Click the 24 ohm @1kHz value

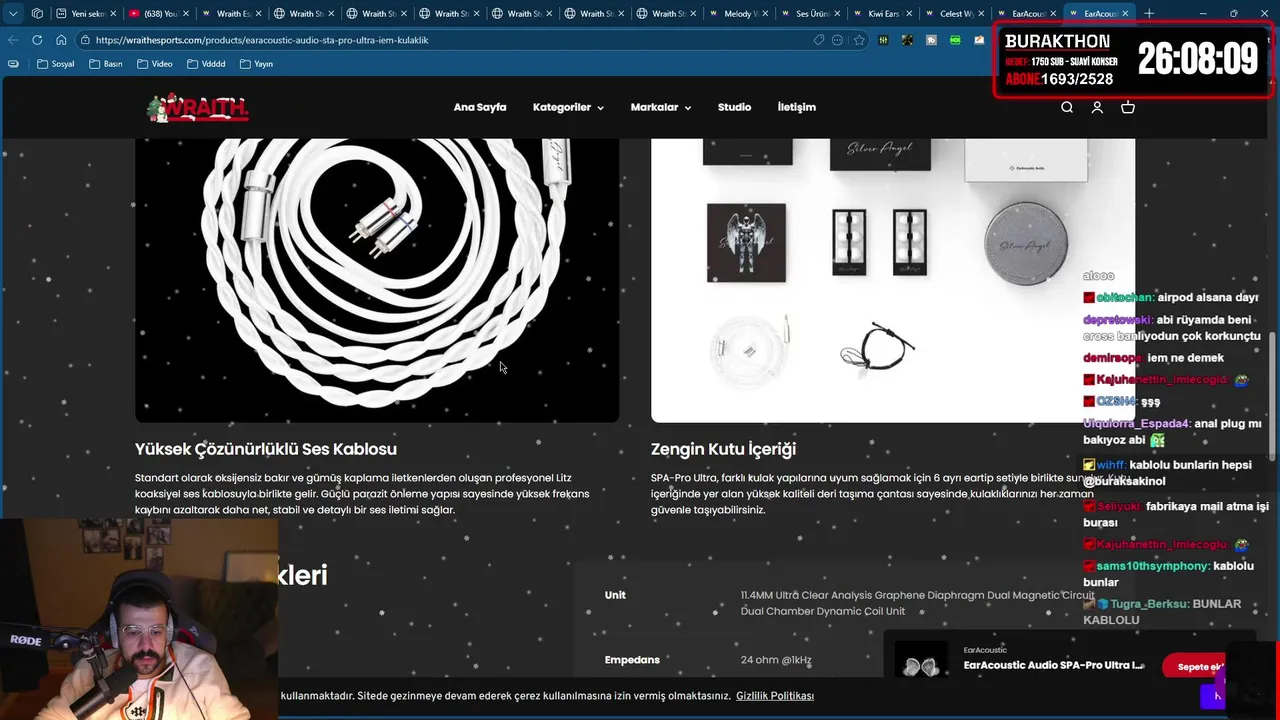click(x=776, y=660)
